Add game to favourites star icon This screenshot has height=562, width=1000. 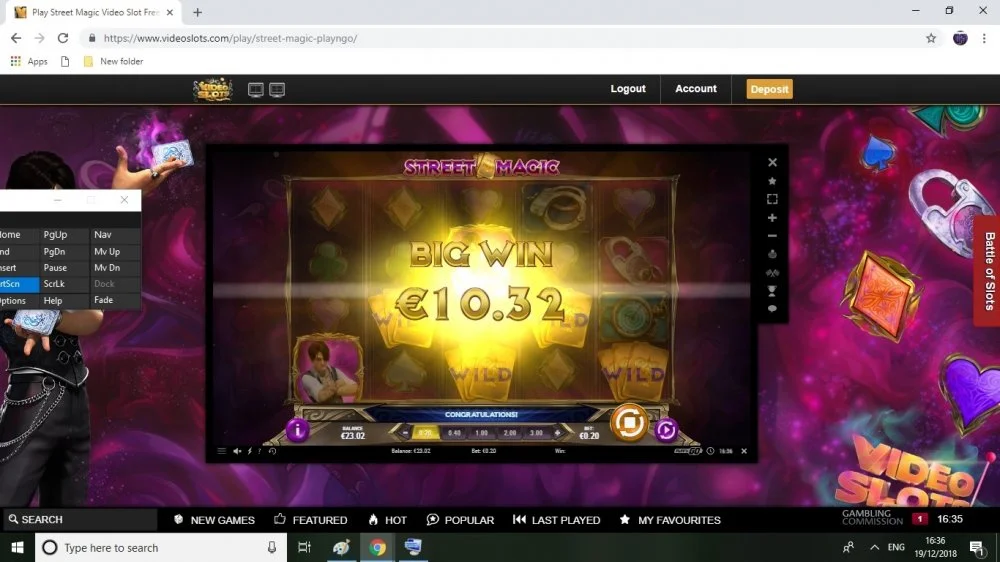pyautogui.click(x=772, y=181)
